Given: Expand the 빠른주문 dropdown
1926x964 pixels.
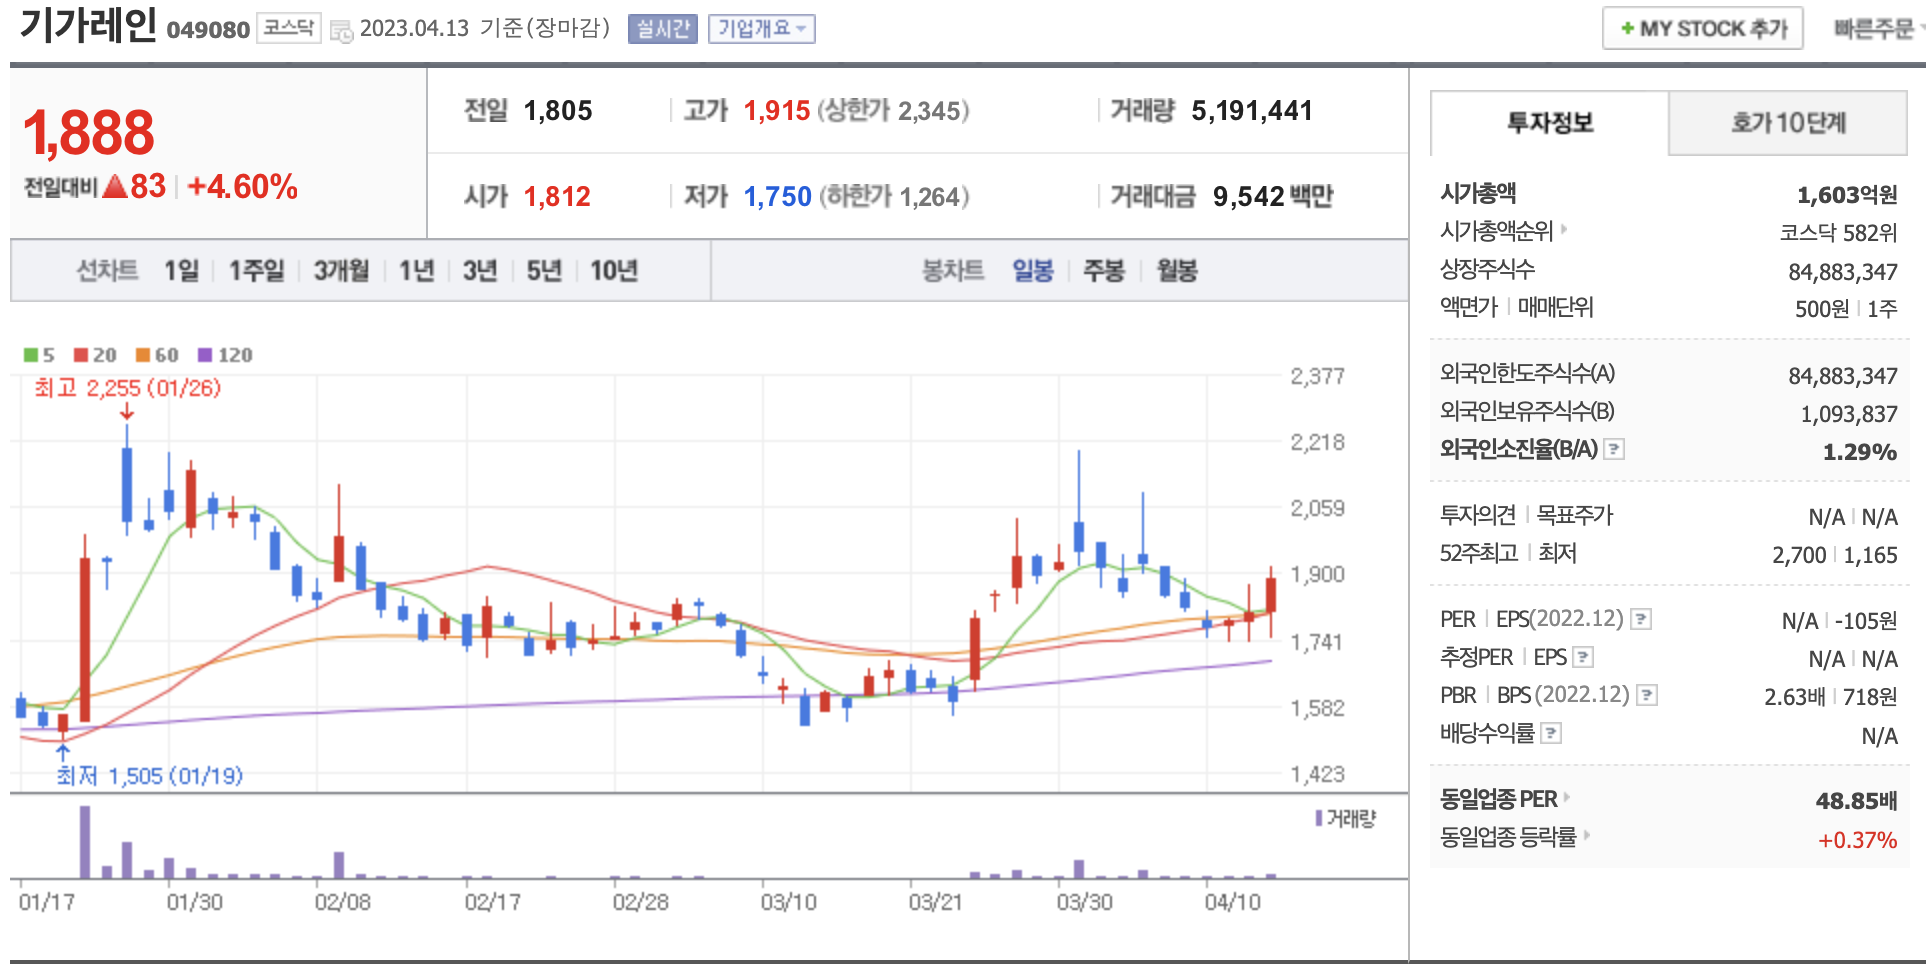Looking at the screenshot, I should coord(1876,29).
